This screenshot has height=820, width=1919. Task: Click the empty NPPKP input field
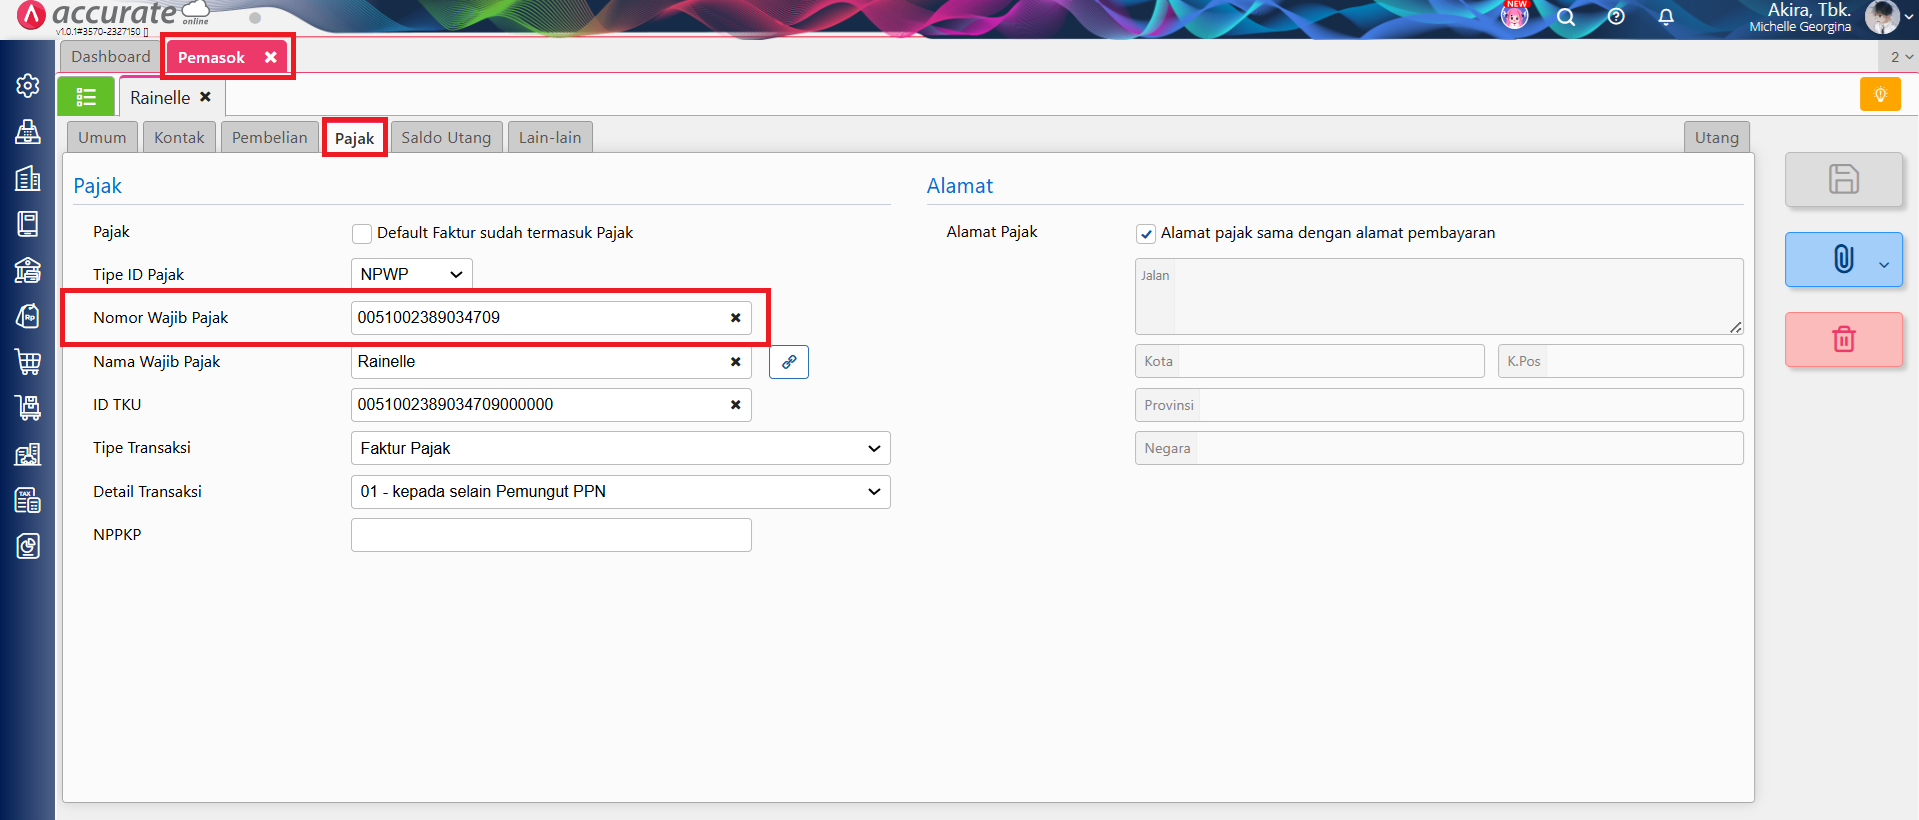tap(550, 535)
